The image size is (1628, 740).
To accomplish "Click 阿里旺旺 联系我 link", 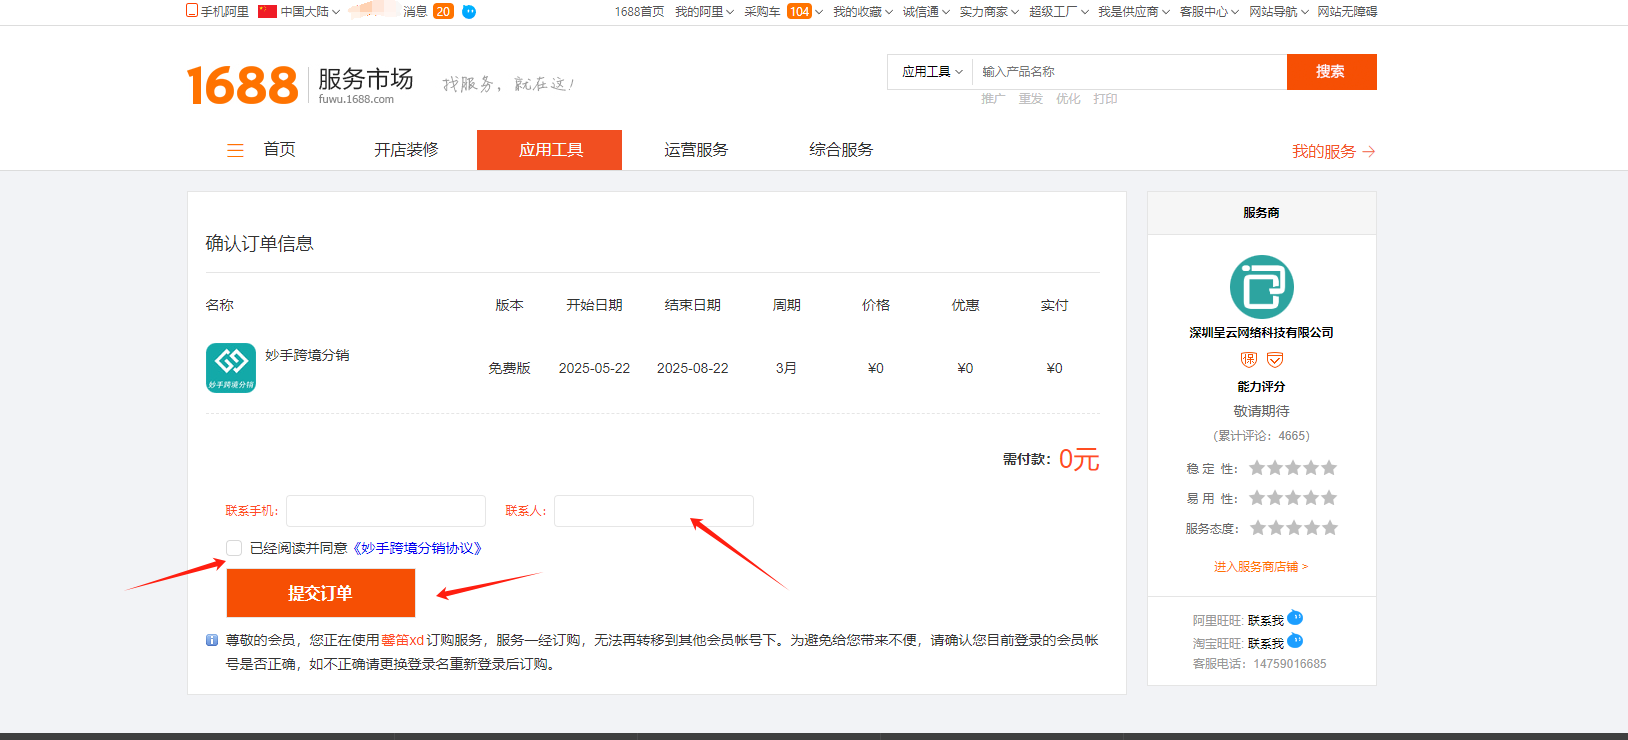I will pos(1265,621).
